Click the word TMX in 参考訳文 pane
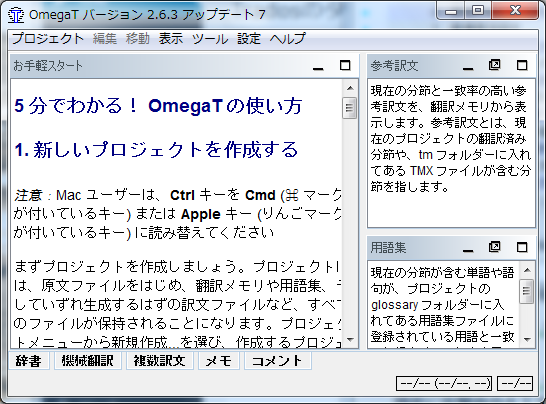Image resolution: width=546 pixels, height=404 pixels. [x=422, y=171]
